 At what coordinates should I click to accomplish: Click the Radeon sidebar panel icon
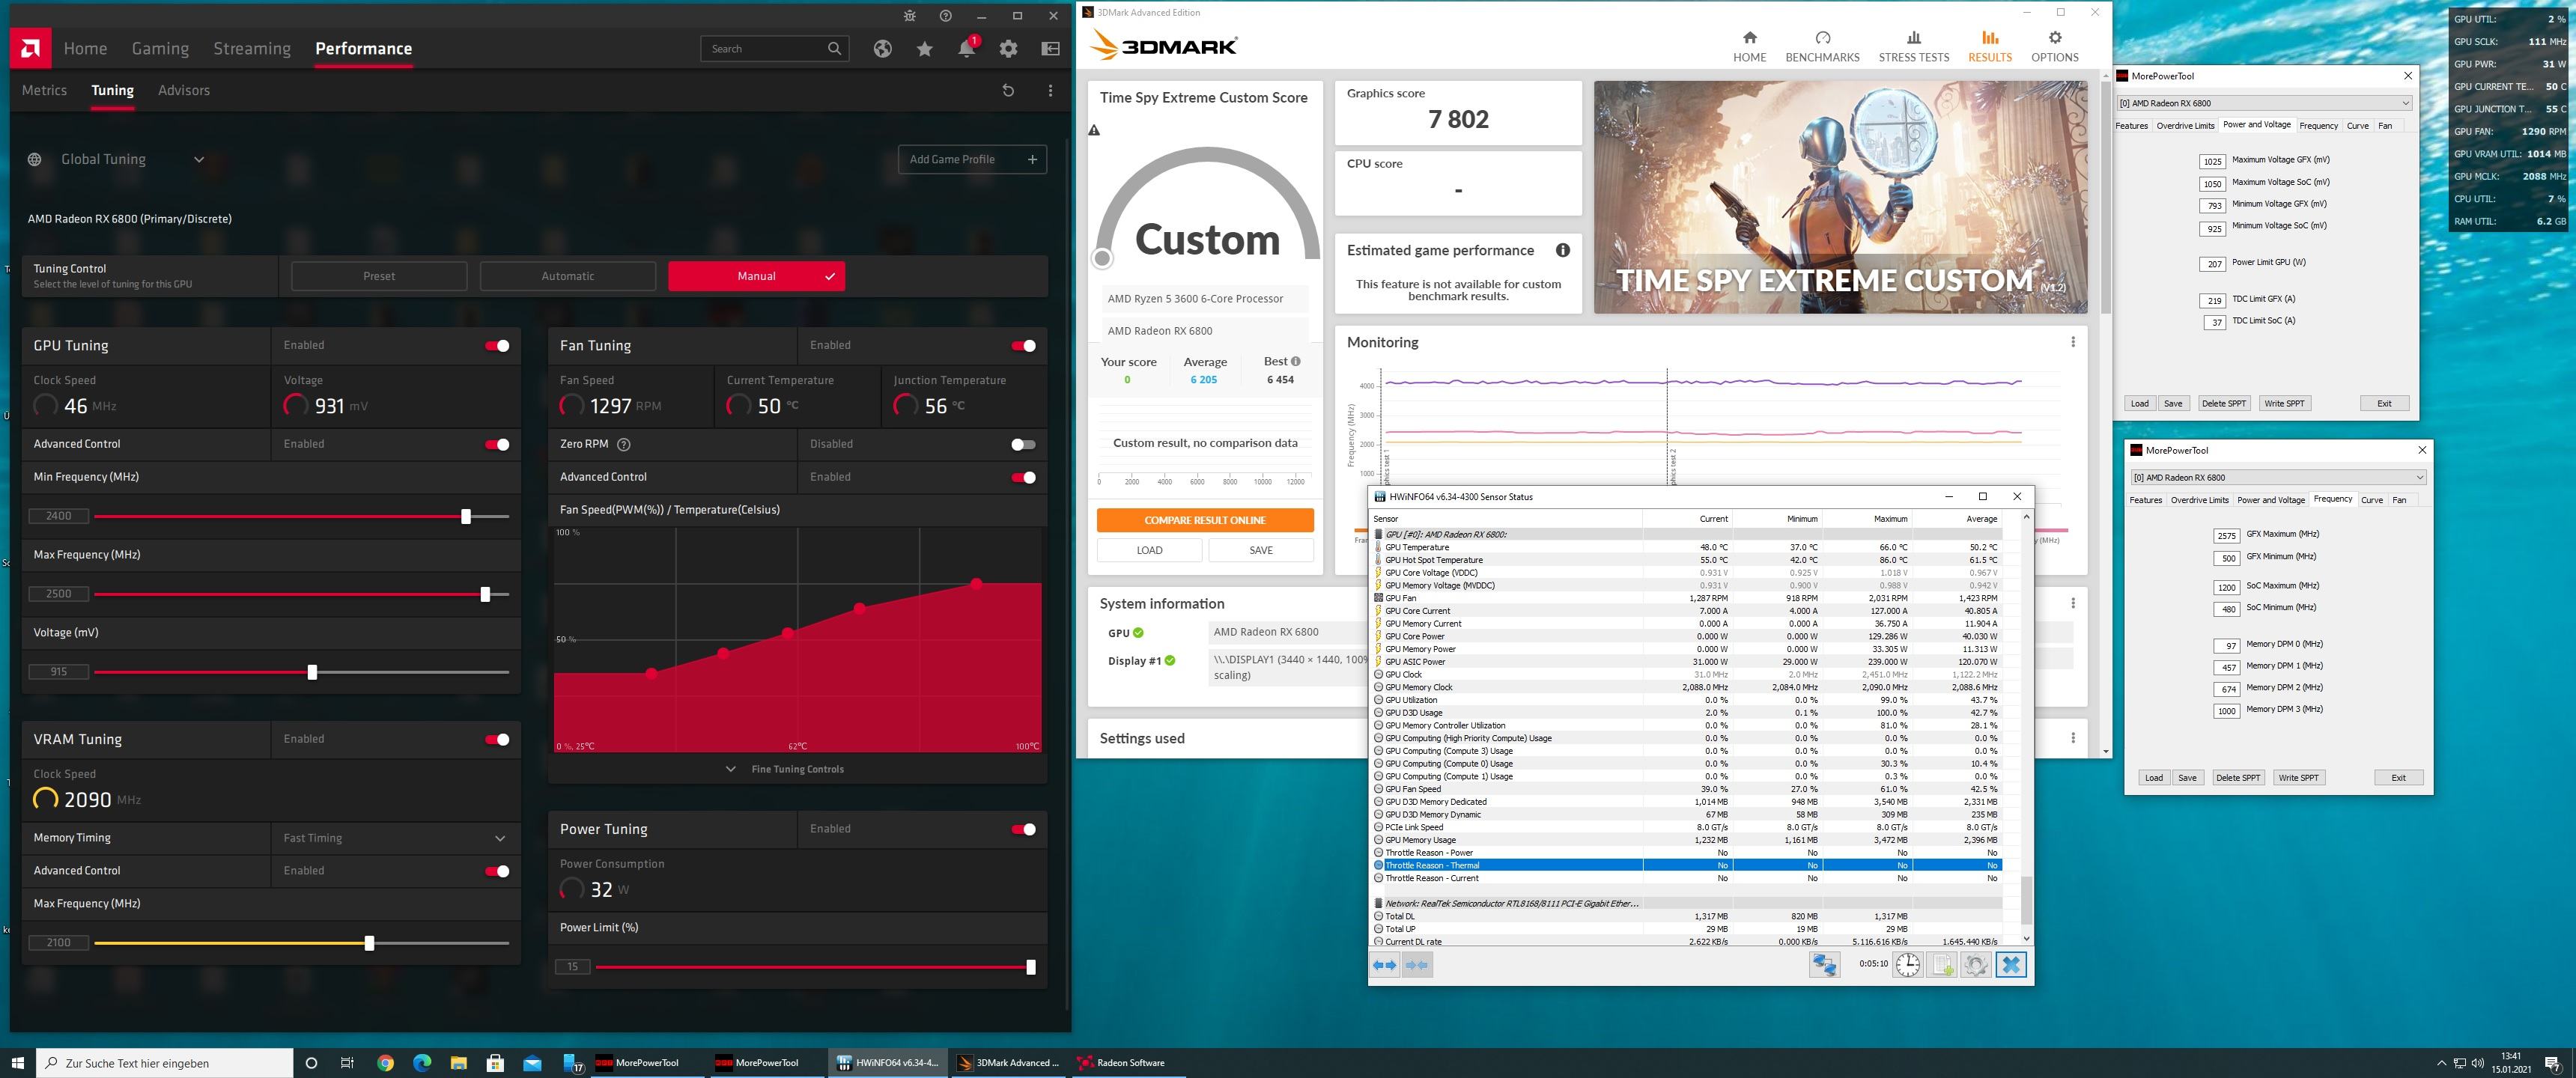(1050, 49)
